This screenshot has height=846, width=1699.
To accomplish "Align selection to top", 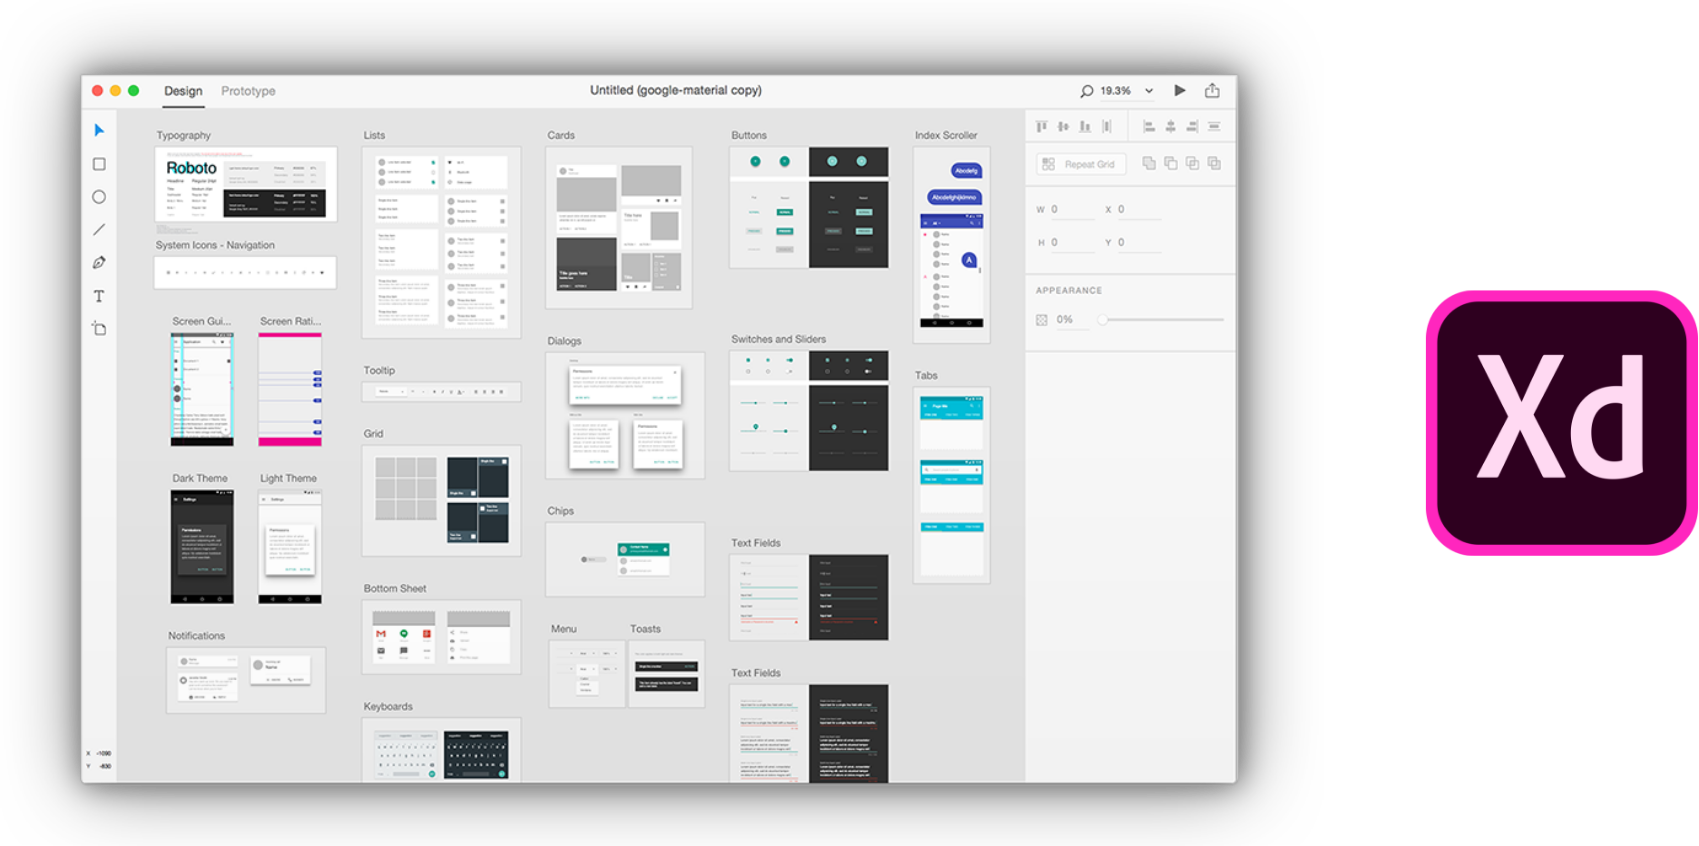I will click(x=1041, y=127).
